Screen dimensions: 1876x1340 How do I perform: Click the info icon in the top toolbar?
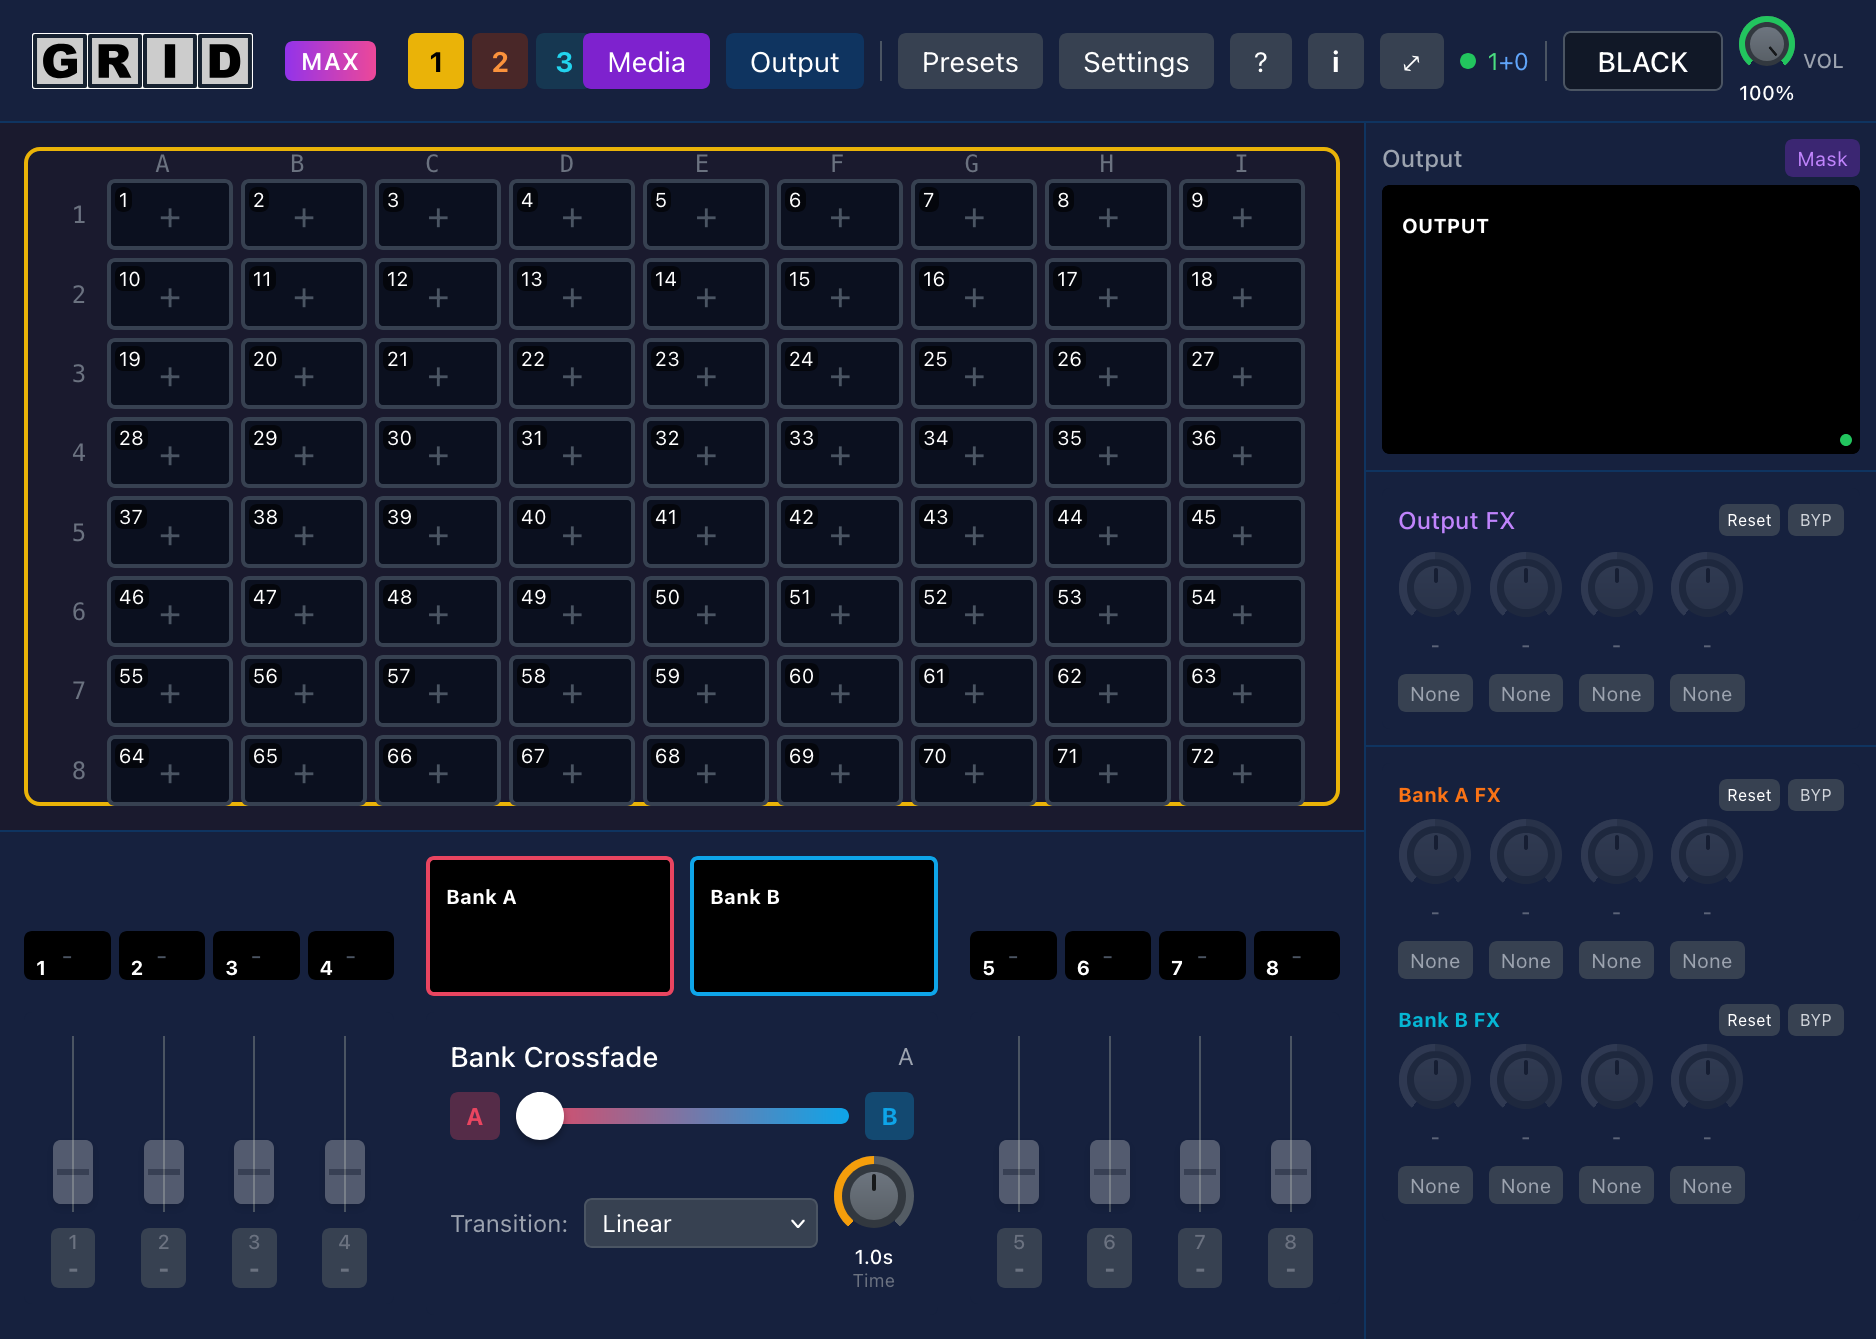click(x=1335, y=61)
